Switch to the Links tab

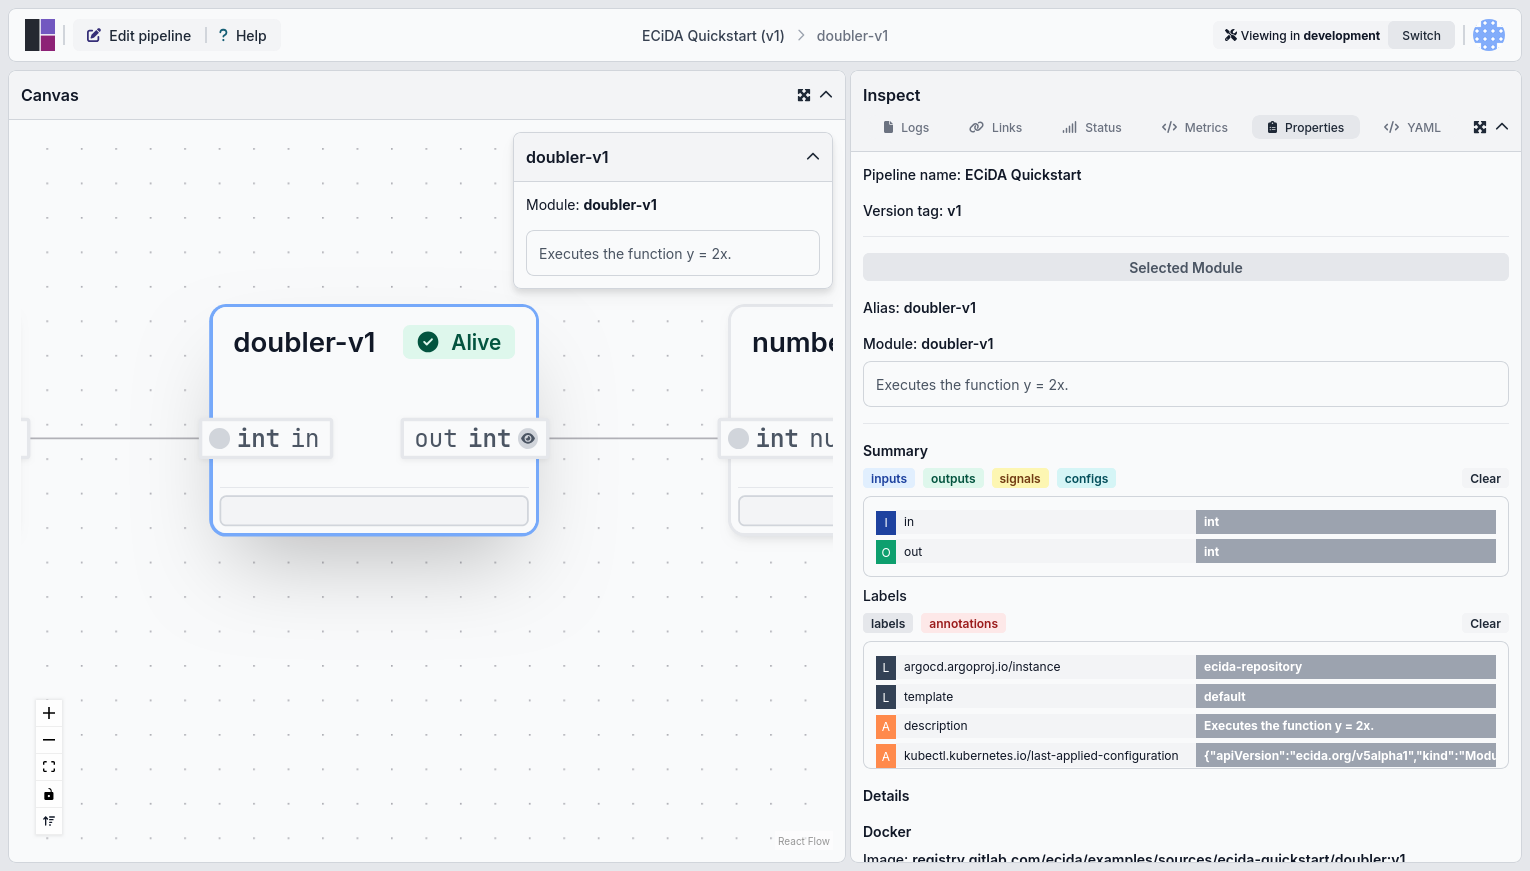pos(996,127)
